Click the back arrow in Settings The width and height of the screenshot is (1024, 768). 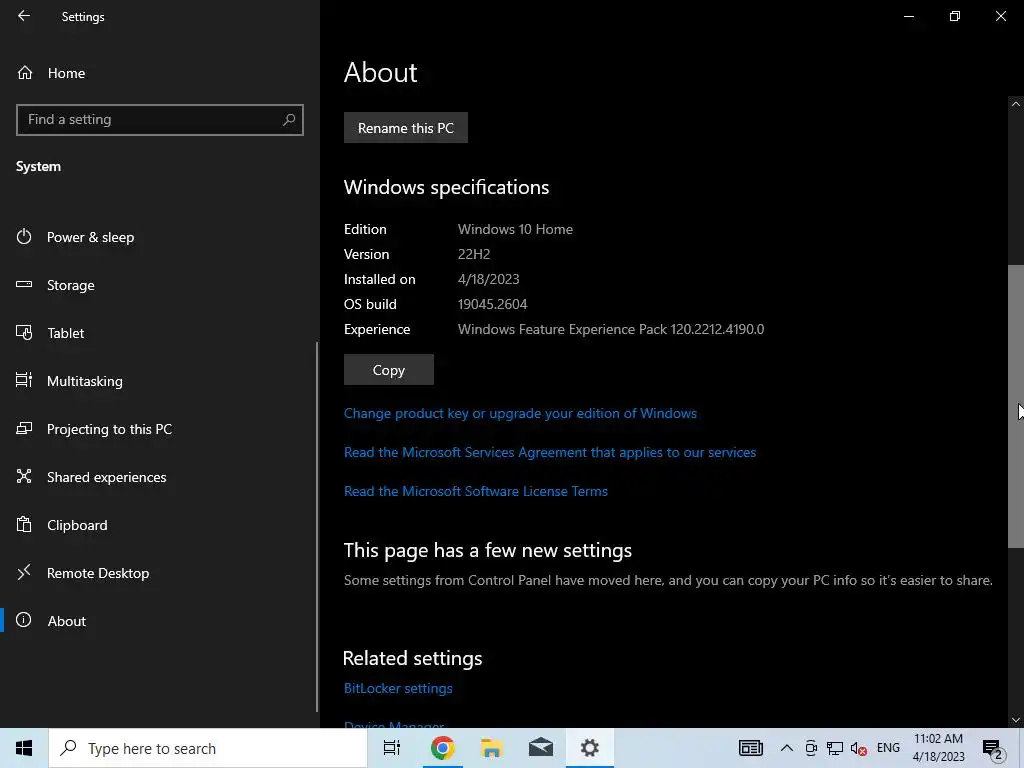coord(24,16)
